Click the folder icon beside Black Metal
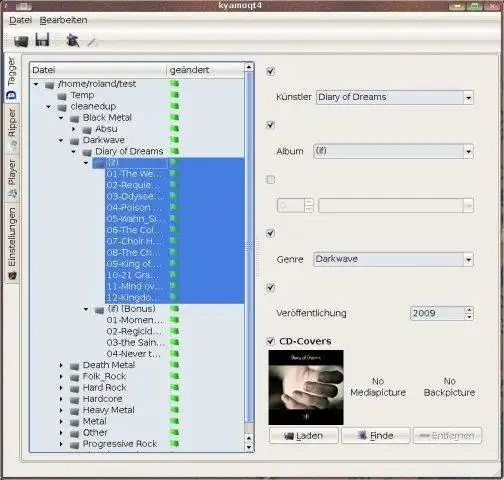Screen dimensions: 504x480 (x=74, y=118)
